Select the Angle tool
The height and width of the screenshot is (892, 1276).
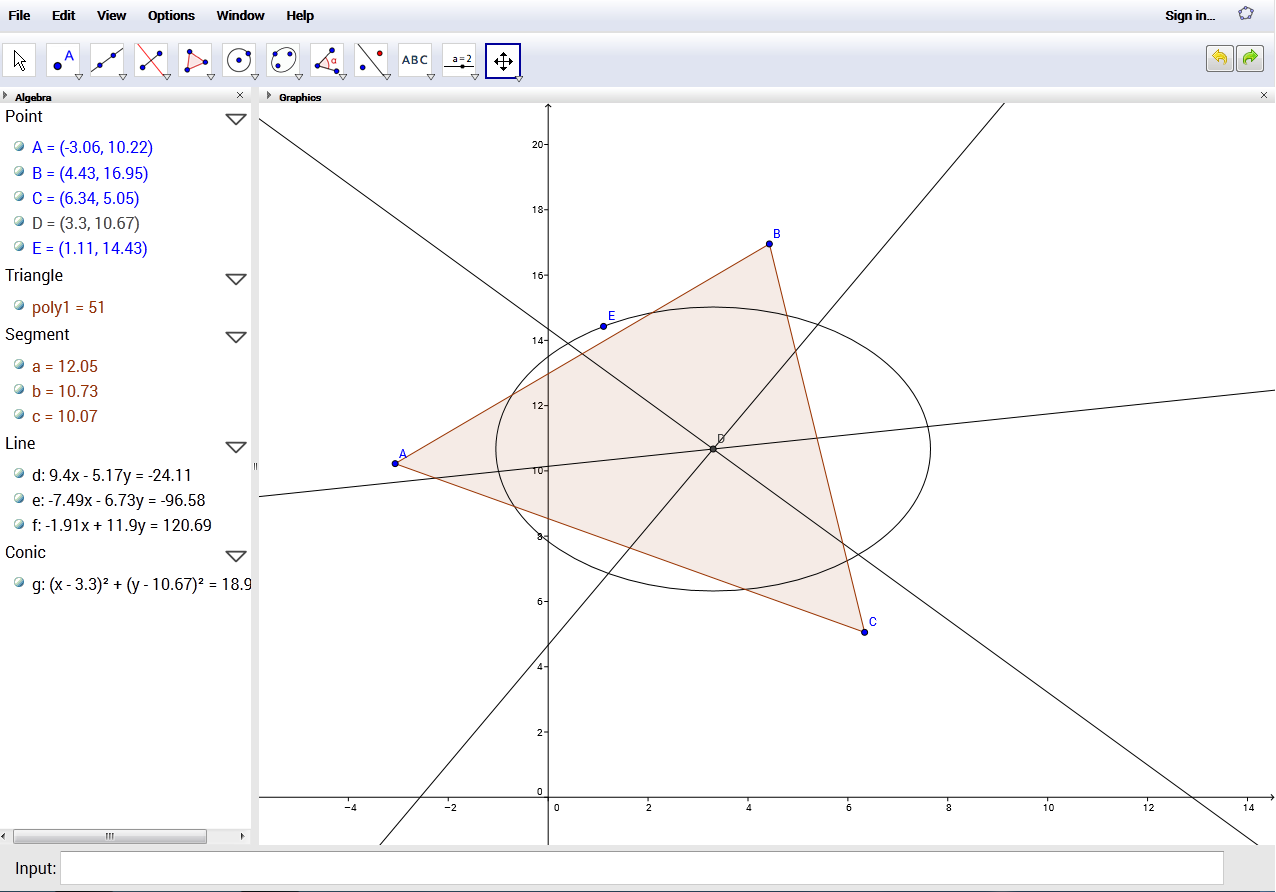point(326,59)
